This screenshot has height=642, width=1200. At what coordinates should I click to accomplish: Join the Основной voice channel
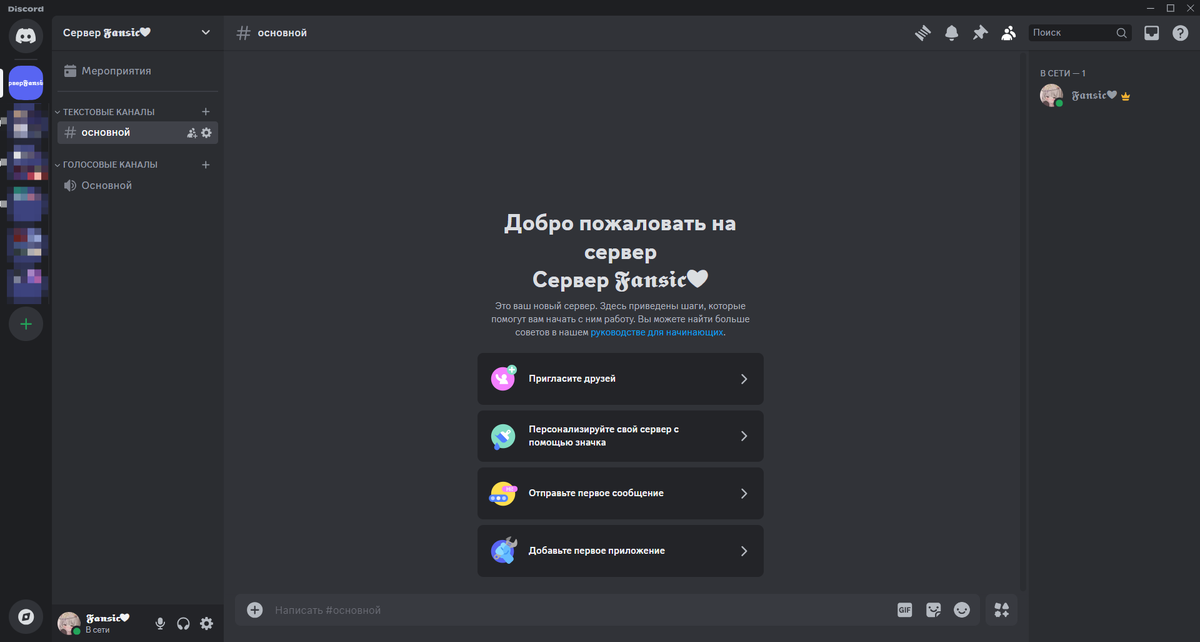pyautogui.click(x=137, y=185)
